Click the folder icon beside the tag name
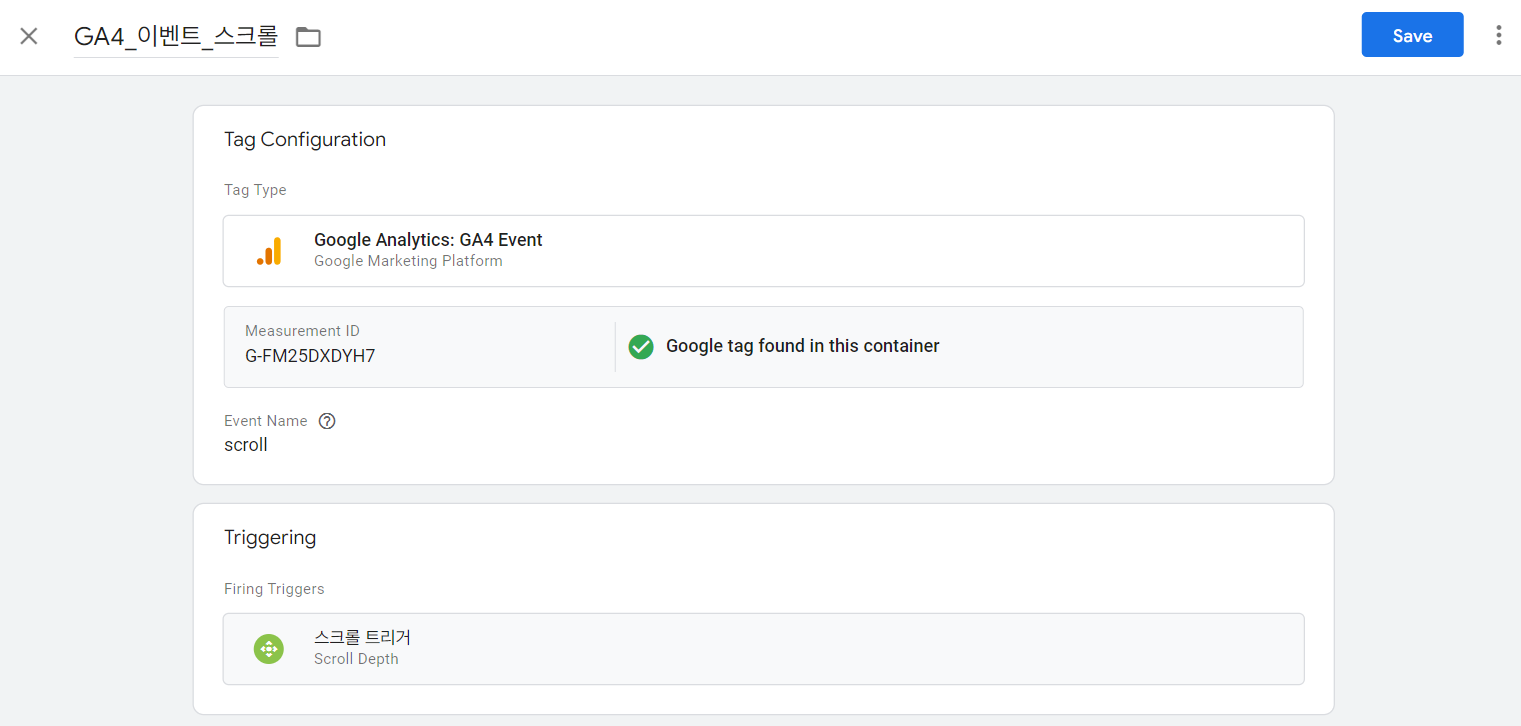Image resolution: width=1521 pixels, height=726 pixels. 308,37
